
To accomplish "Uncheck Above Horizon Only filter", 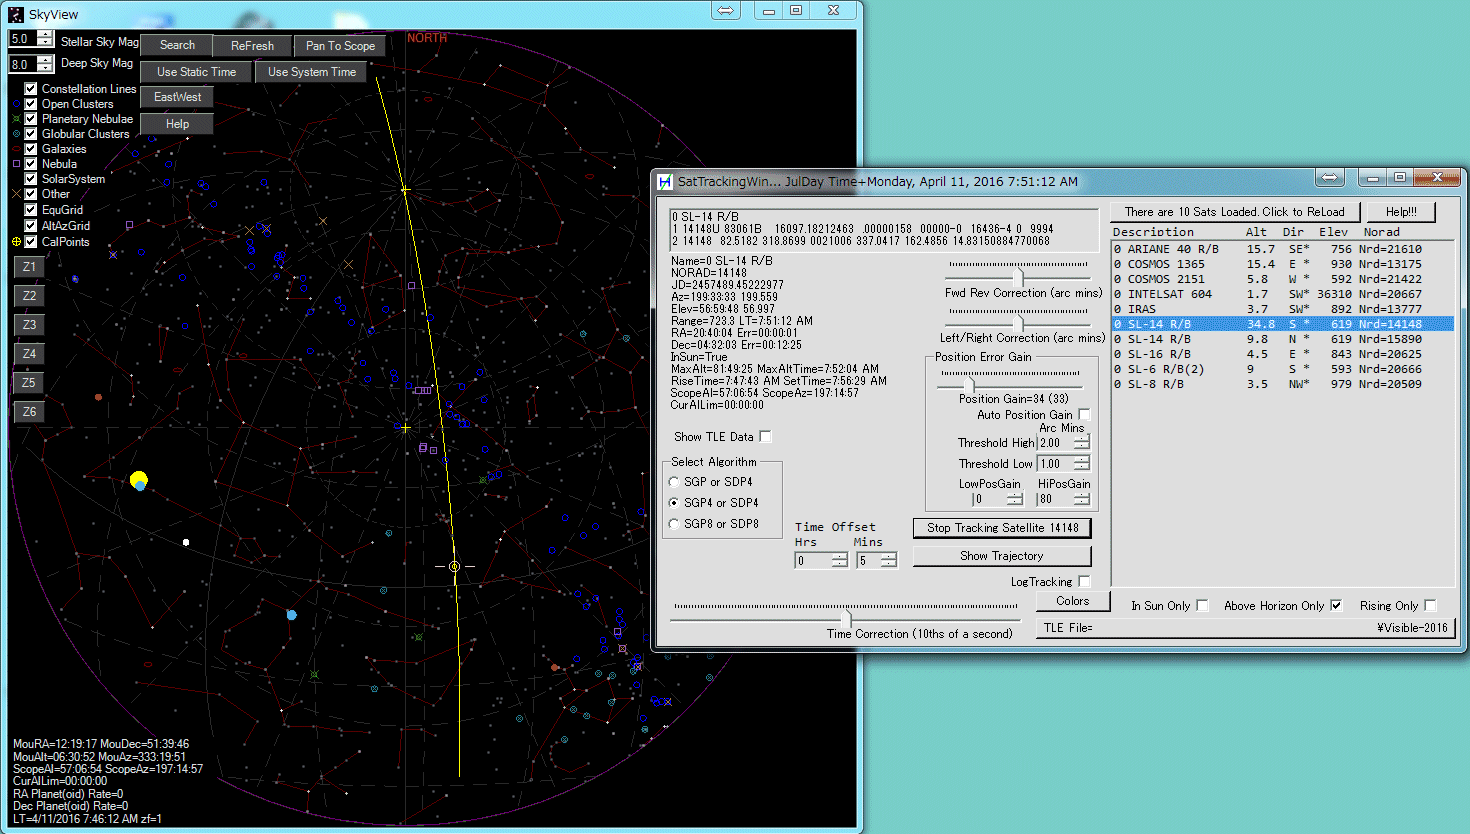I will pos(1336,606).
